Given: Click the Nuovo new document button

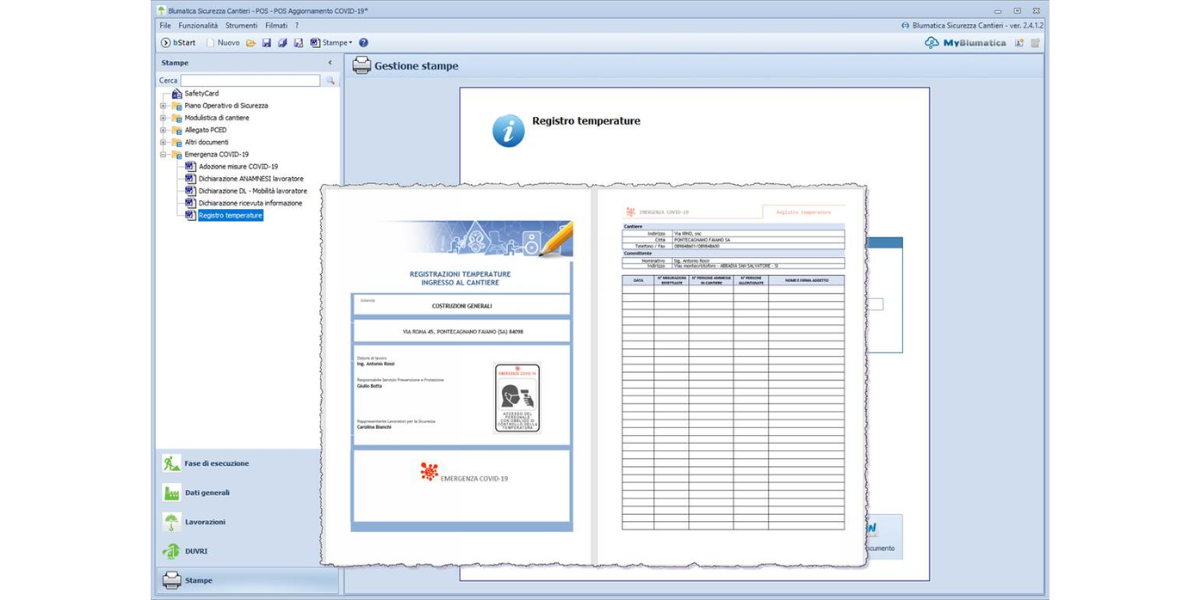Looking at the screenshot, I should 223,43.
